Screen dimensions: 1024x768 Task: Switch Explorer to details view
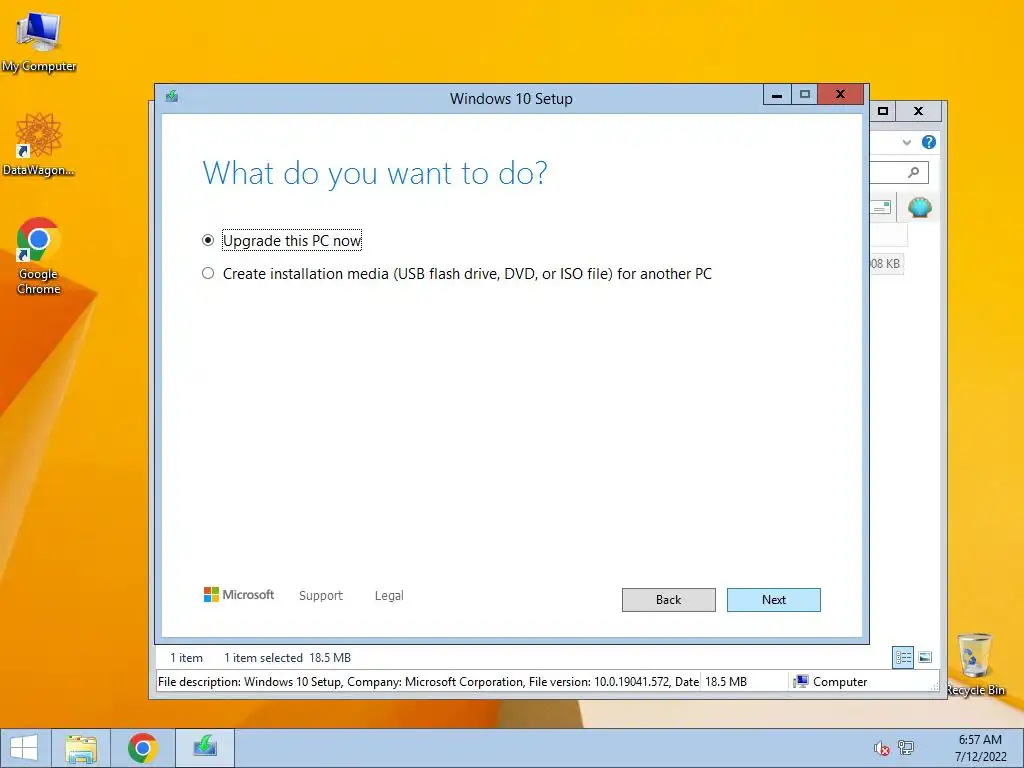coord(903,657)
